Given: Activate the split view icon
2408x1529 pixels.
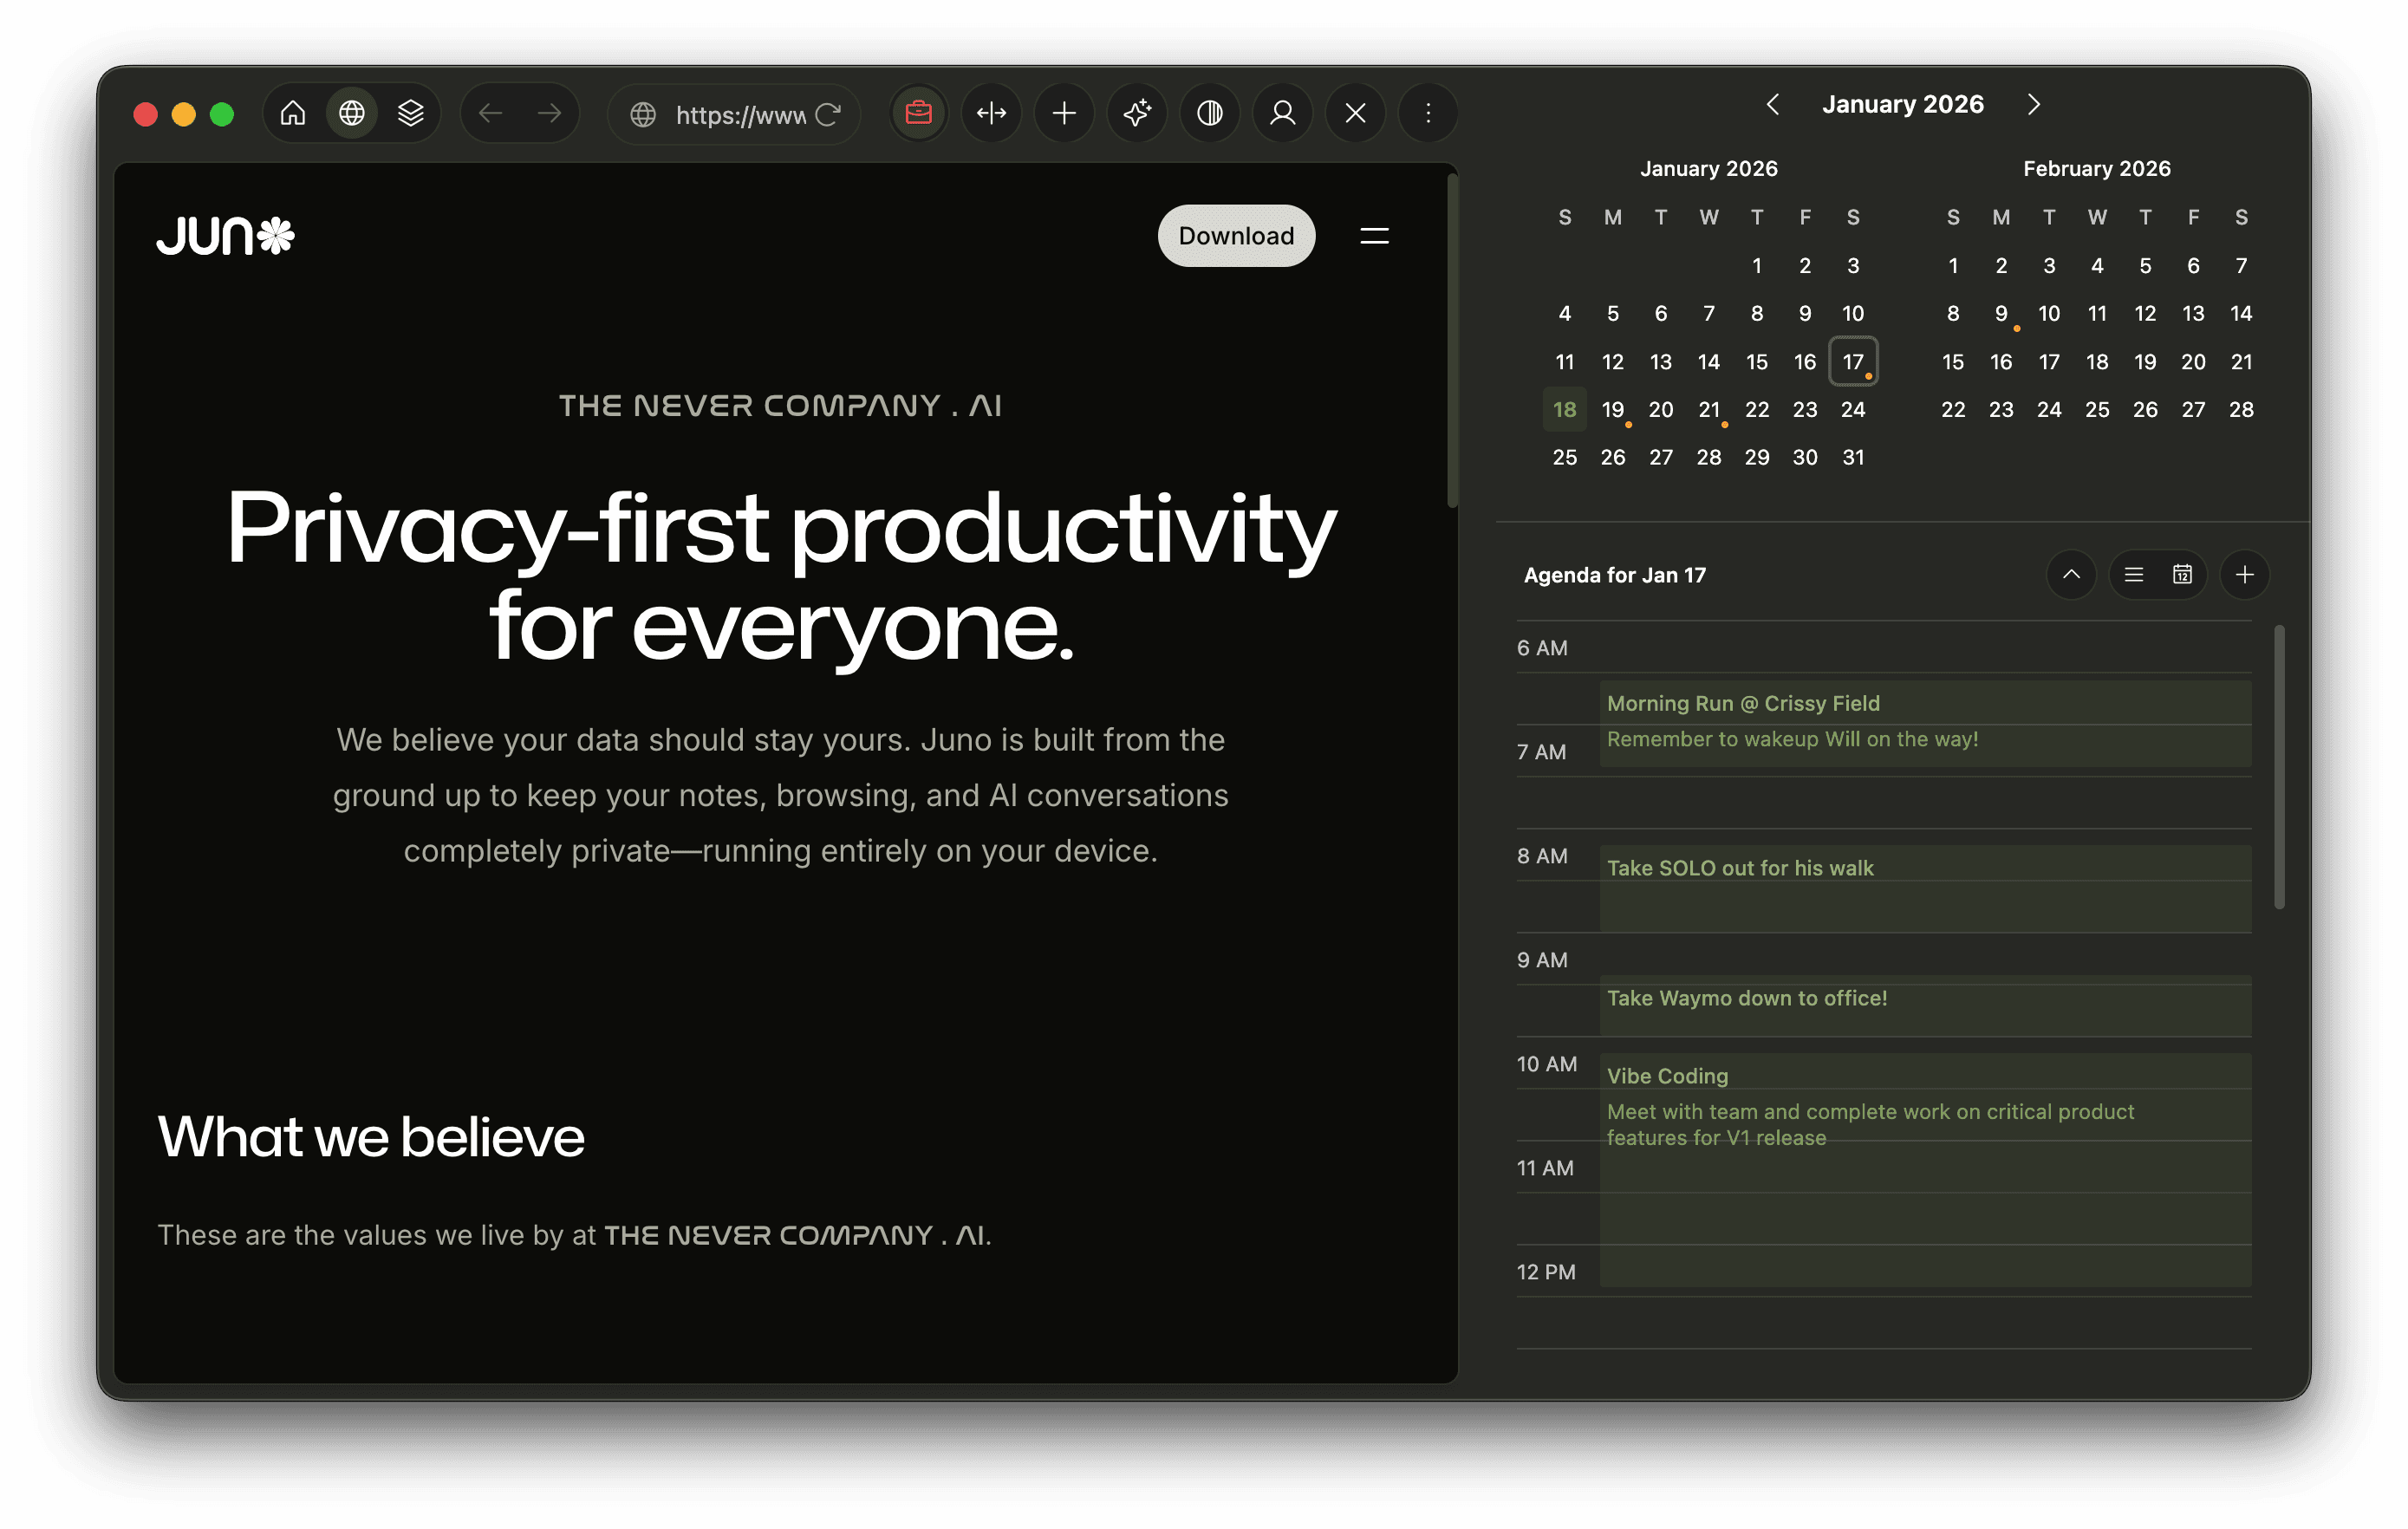Looking at the screenshot, I should tap(991, 113).
